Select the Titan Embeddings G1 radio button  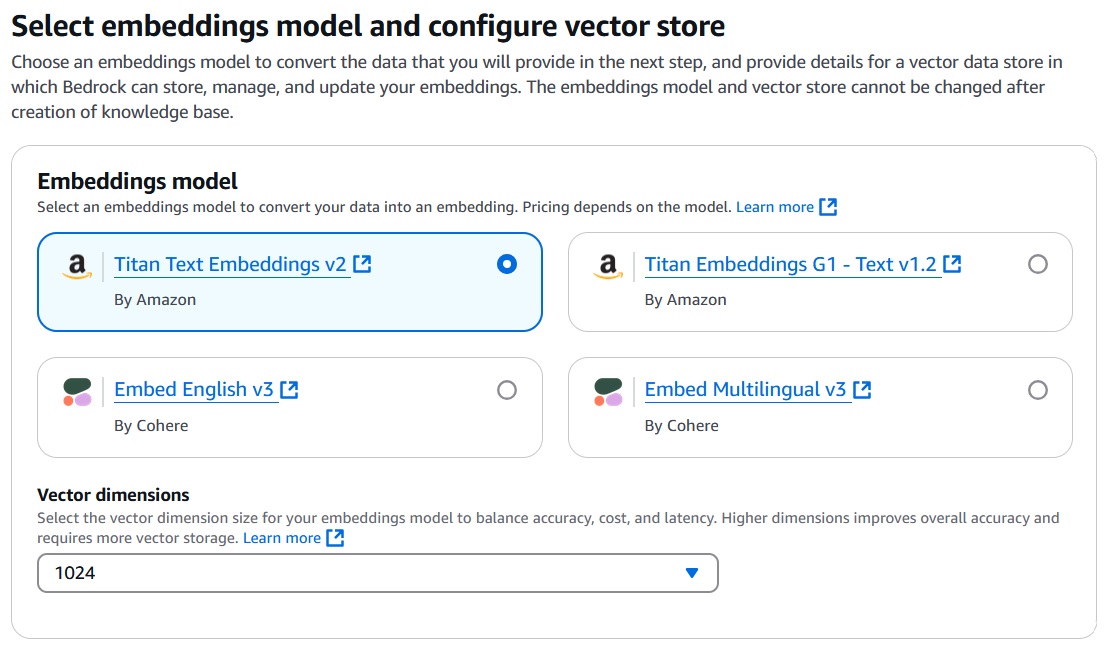1037,264
